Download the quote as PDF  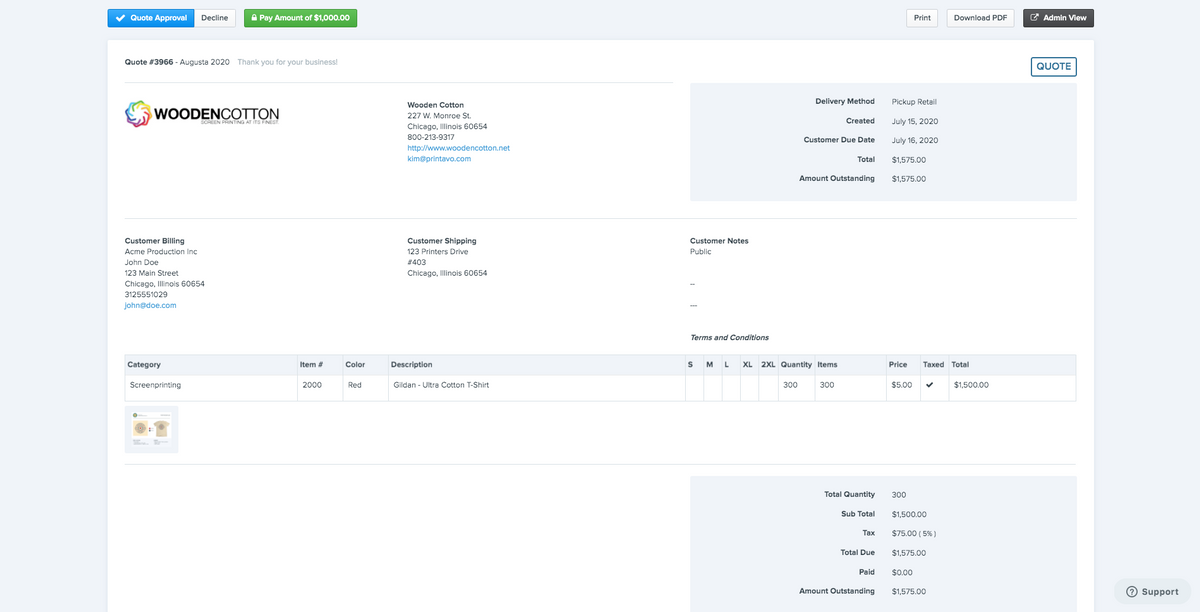[980, 18]
